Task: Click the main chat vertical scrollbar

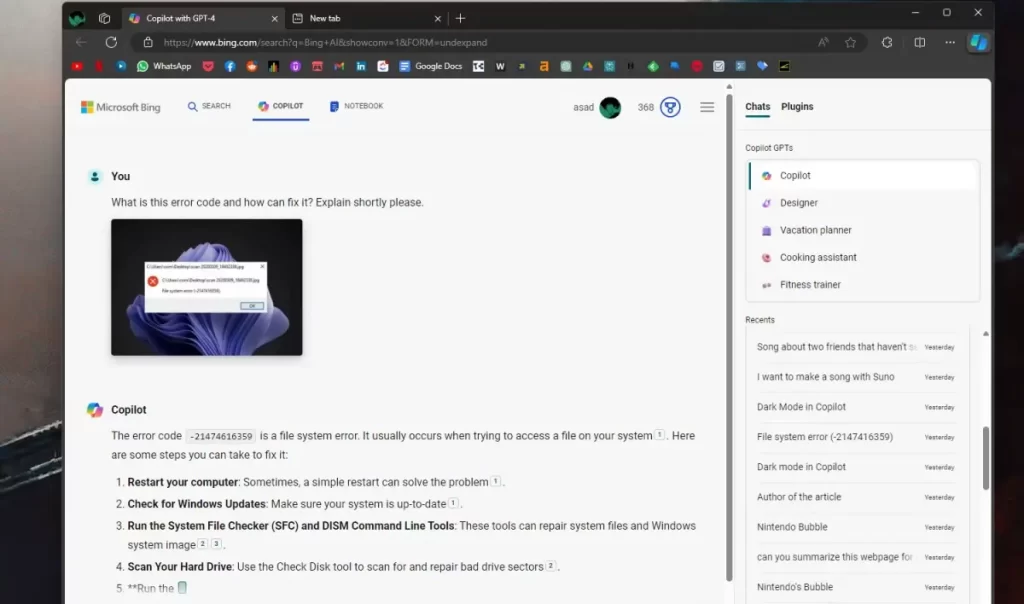Action: 729,336
